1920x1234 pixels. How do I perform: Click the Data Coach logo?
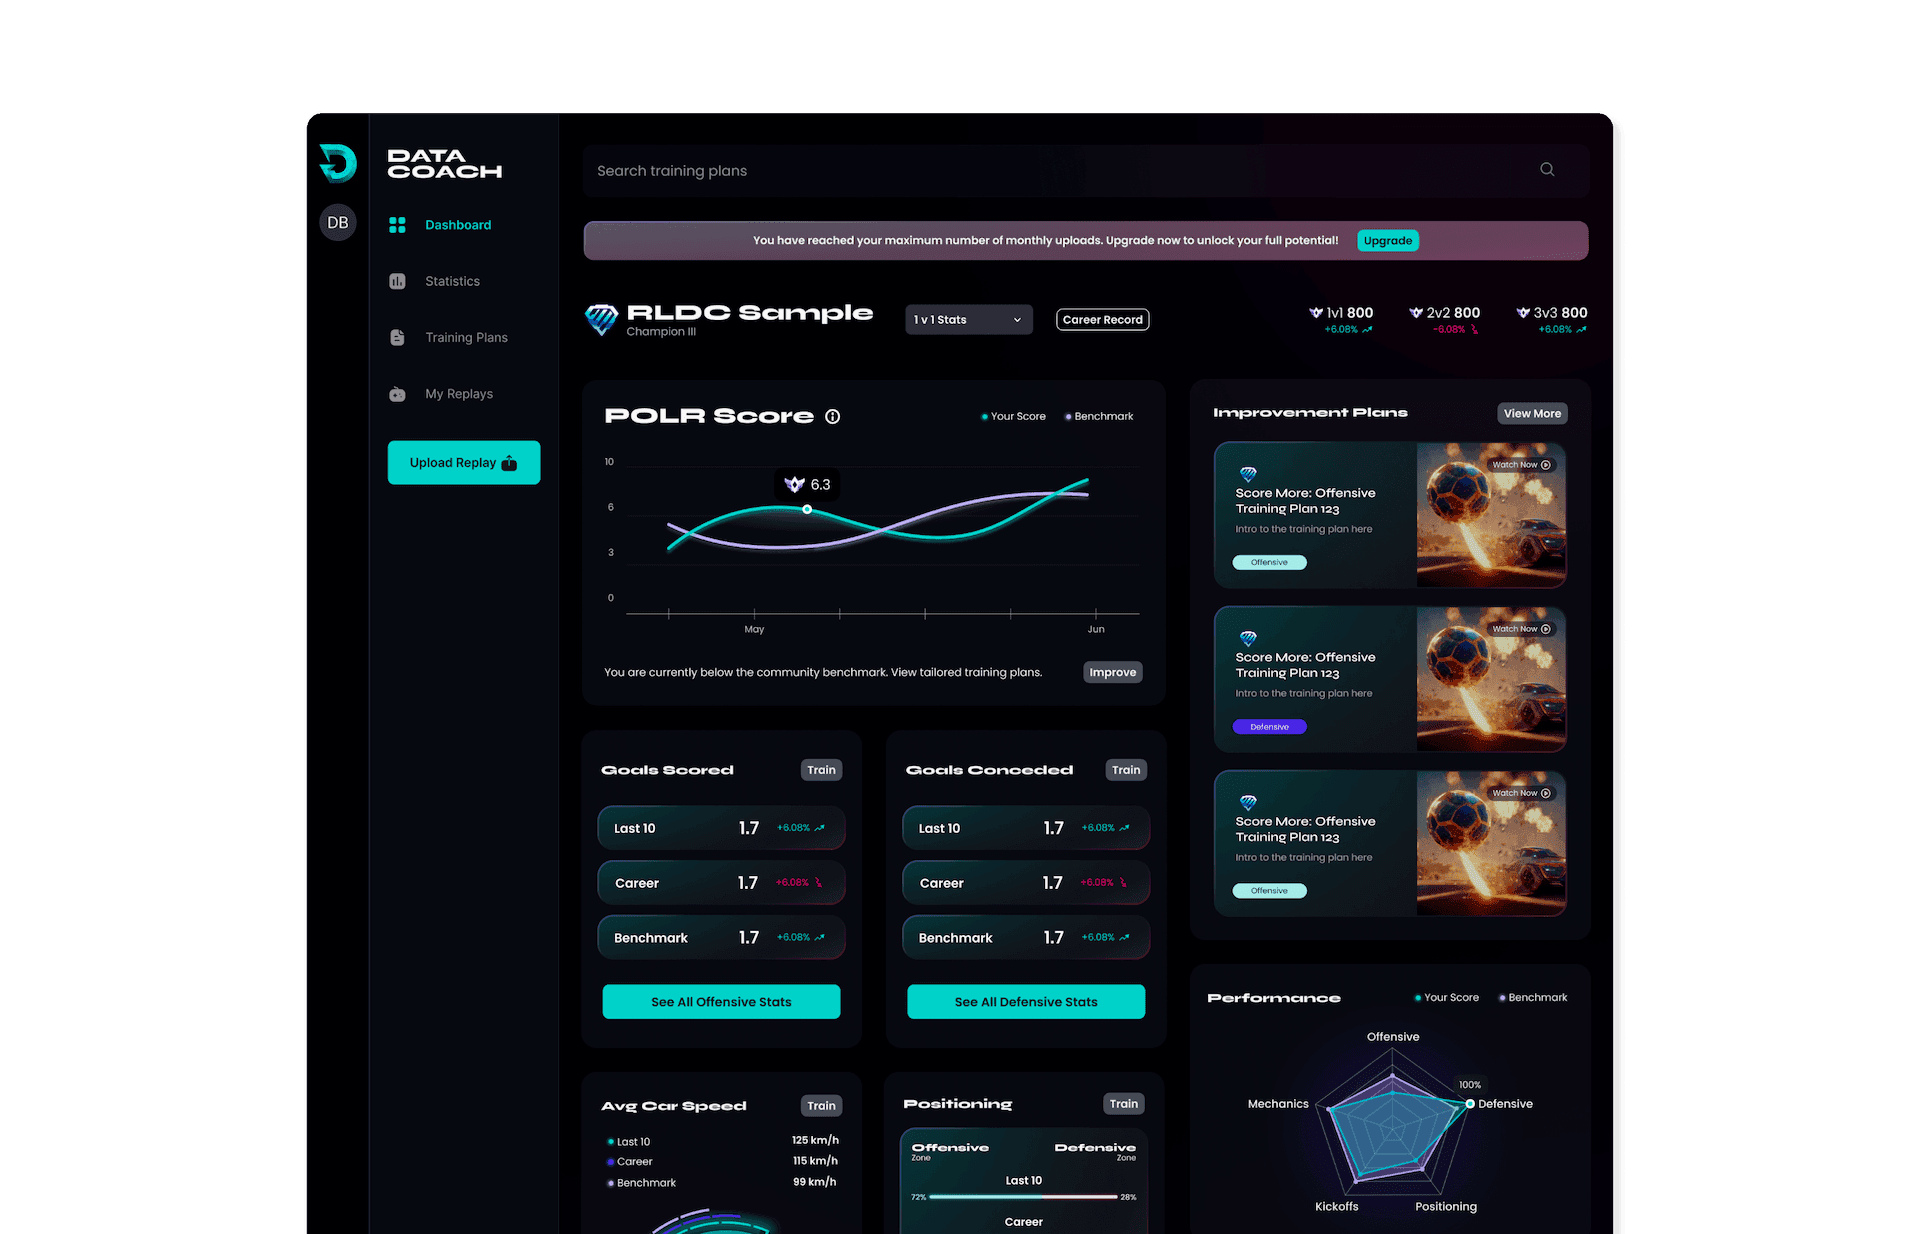(338, 163)
